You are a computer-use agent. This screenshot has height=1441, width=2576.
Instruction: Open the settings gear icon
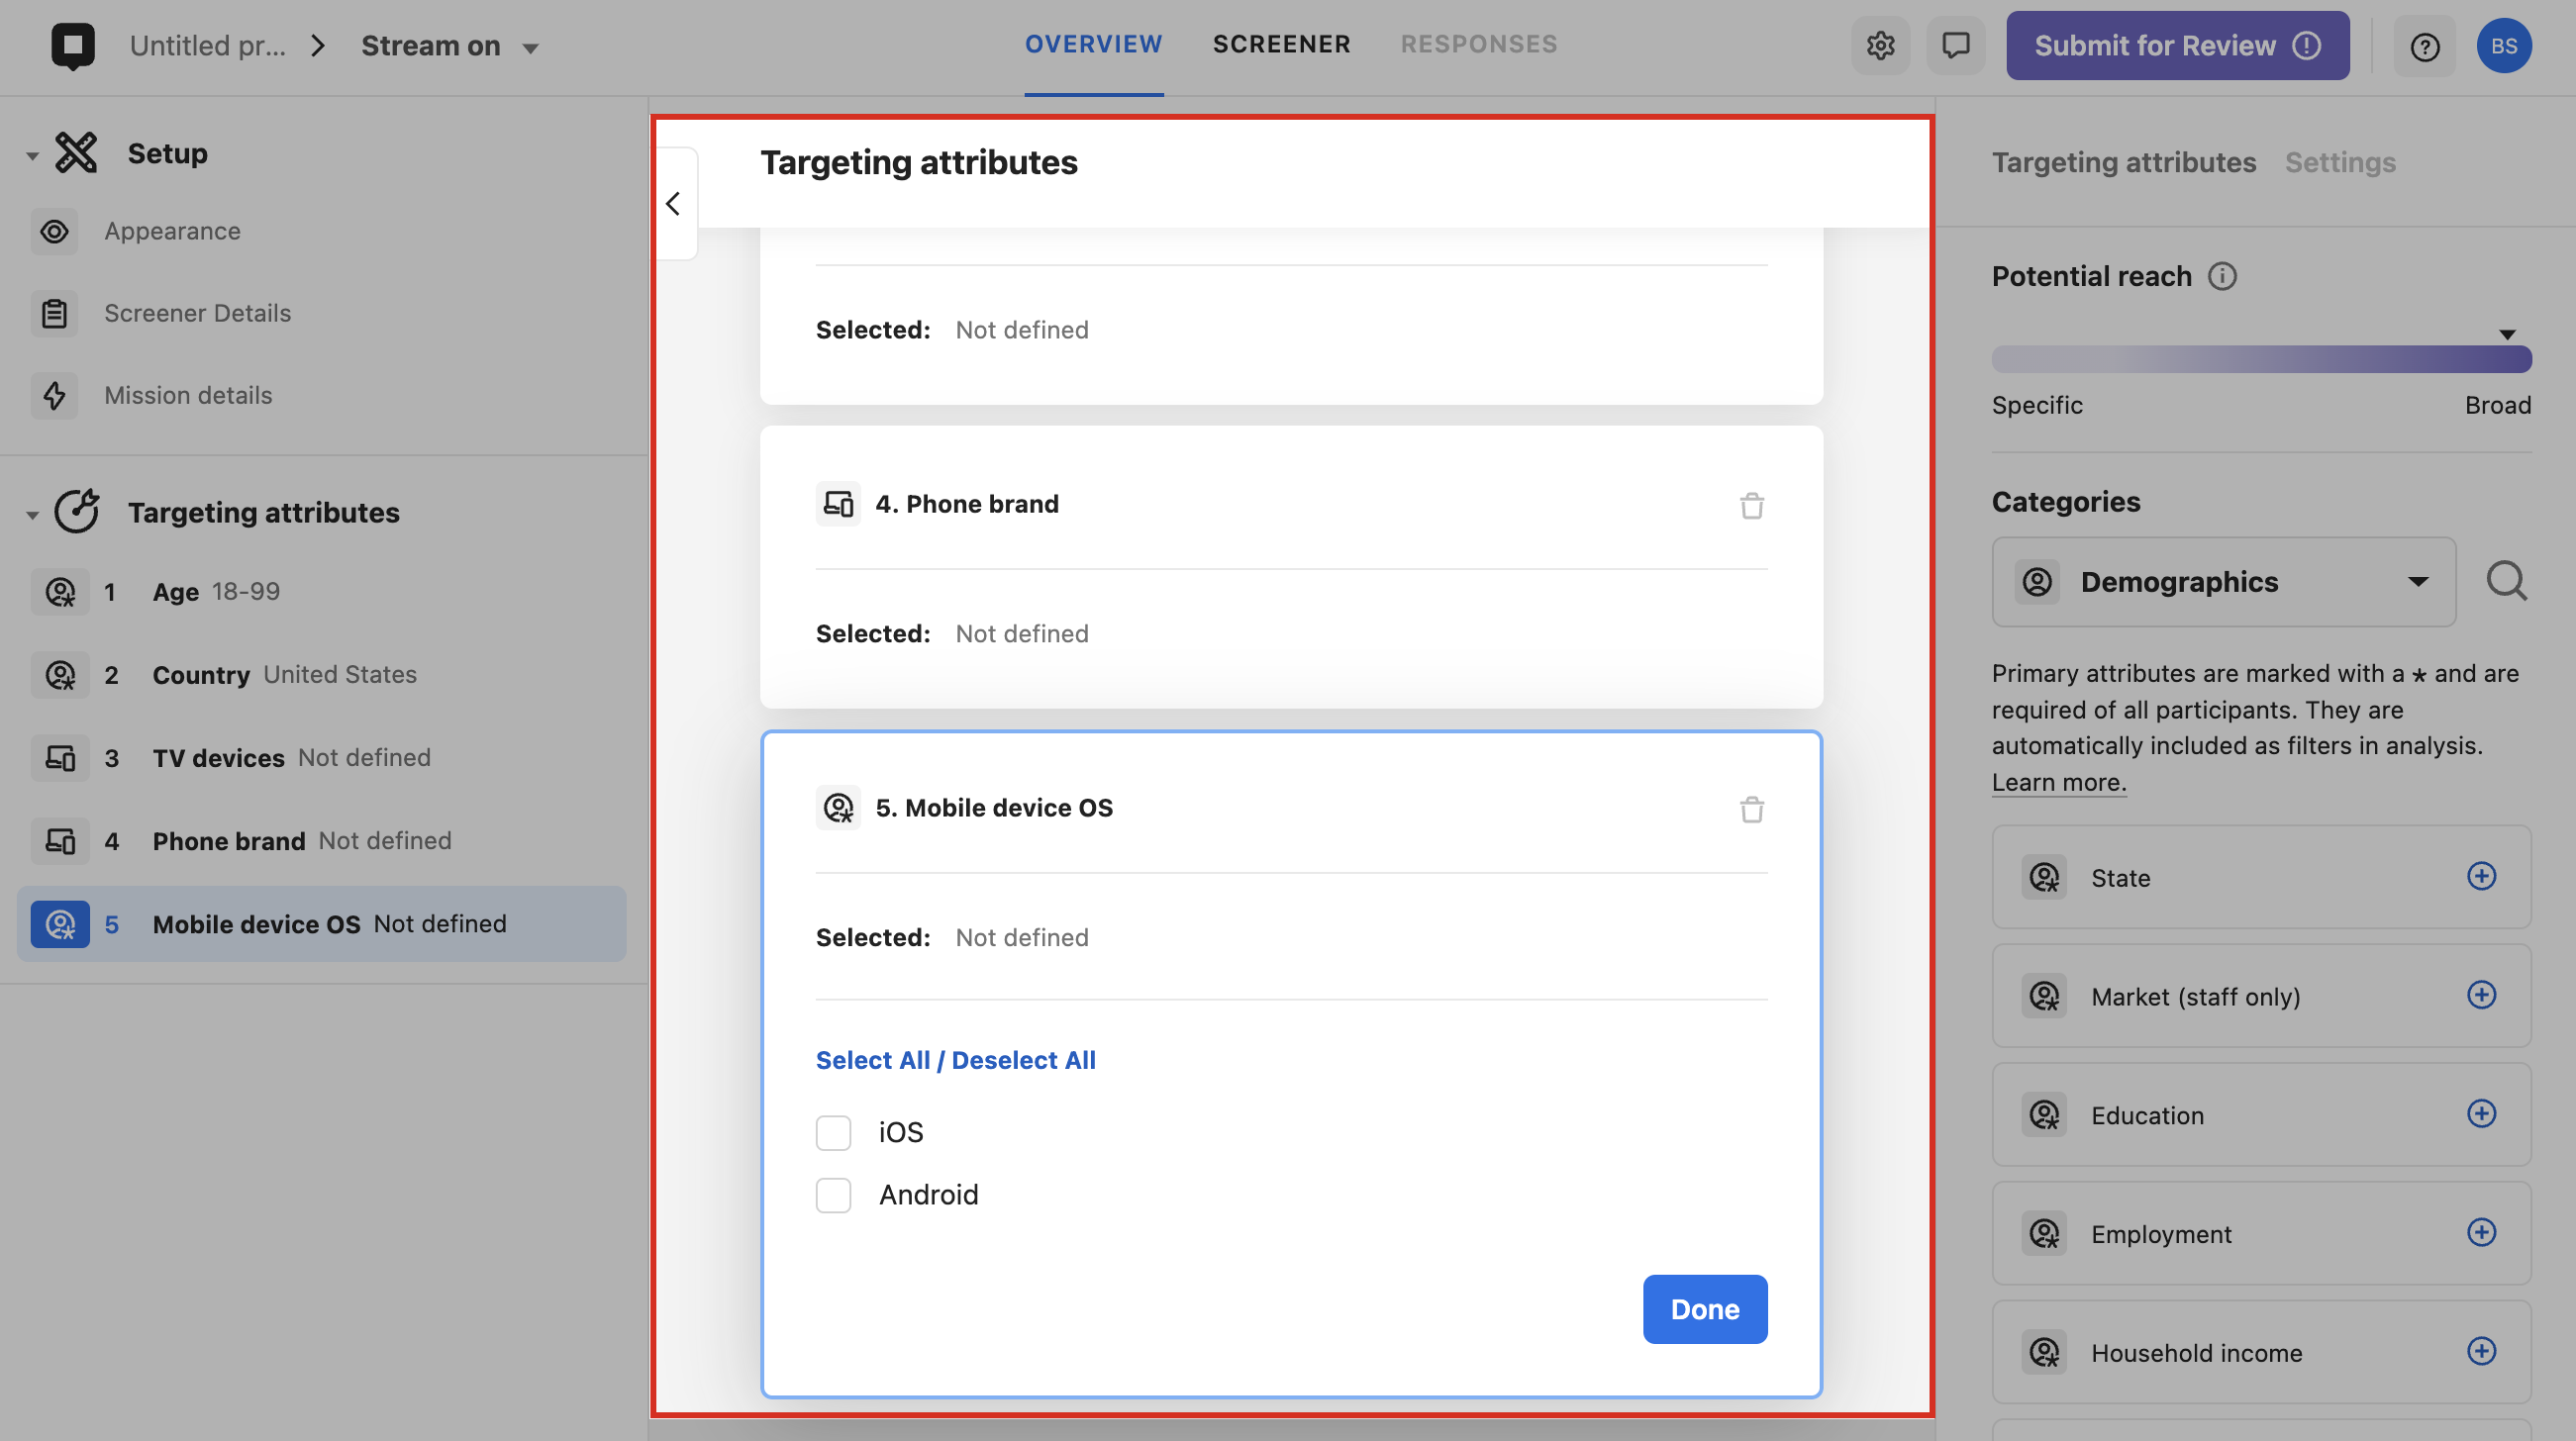pos(1880,46)
